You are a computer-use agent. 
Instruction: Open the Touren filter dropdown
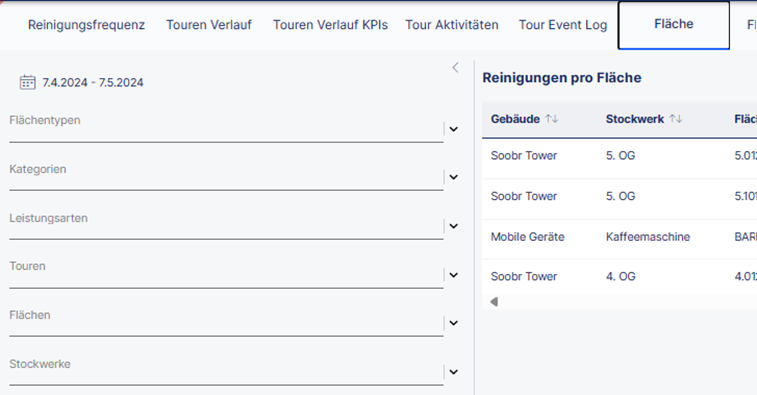453,275
